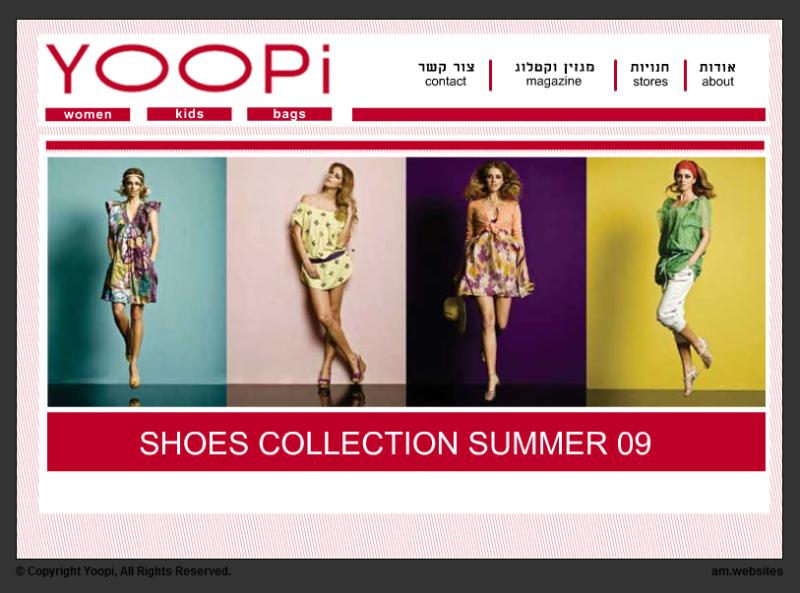Open the about page
The width and height of the screenshot is (800, 593).
click(x=717, y=75)
